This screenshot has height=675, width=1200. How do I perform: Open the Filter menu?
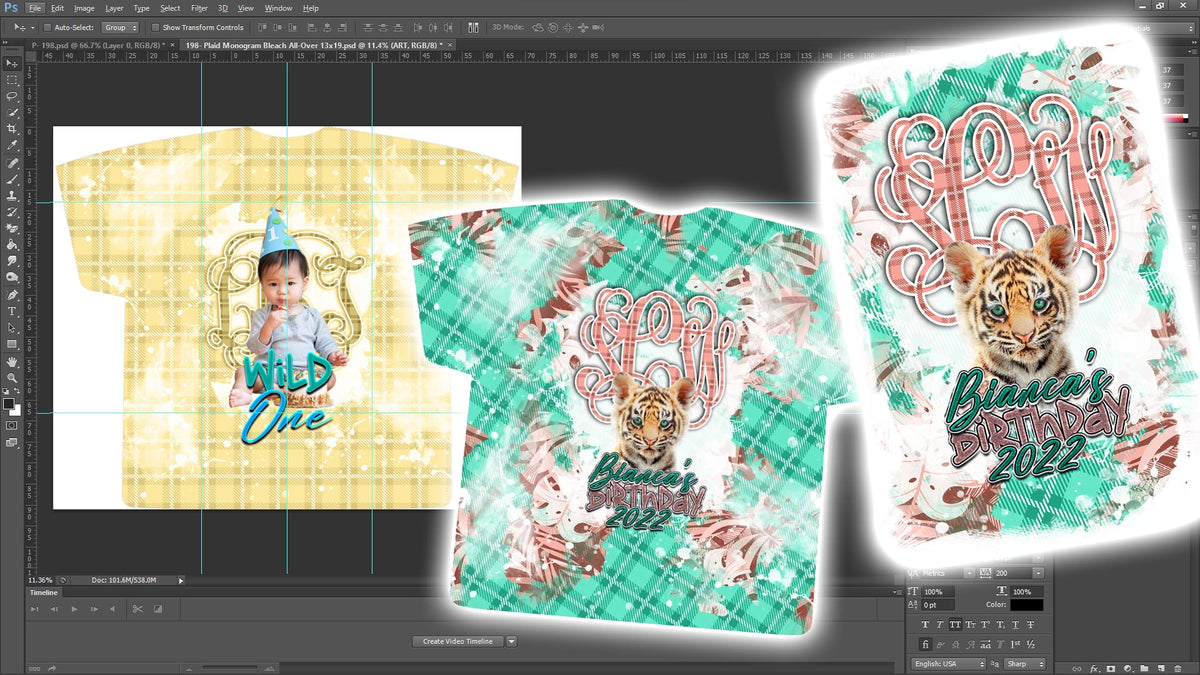click(199, 8)
